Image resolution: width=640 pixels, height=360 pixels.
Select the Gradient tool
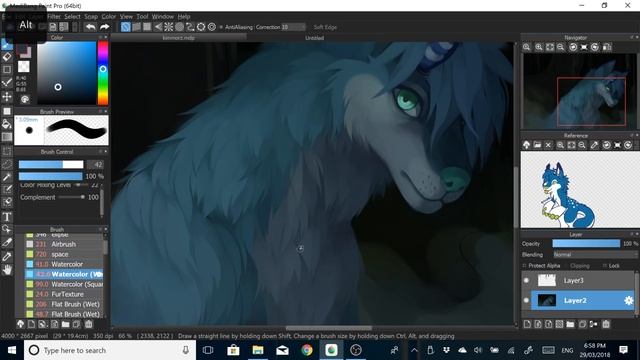[7, 137]
